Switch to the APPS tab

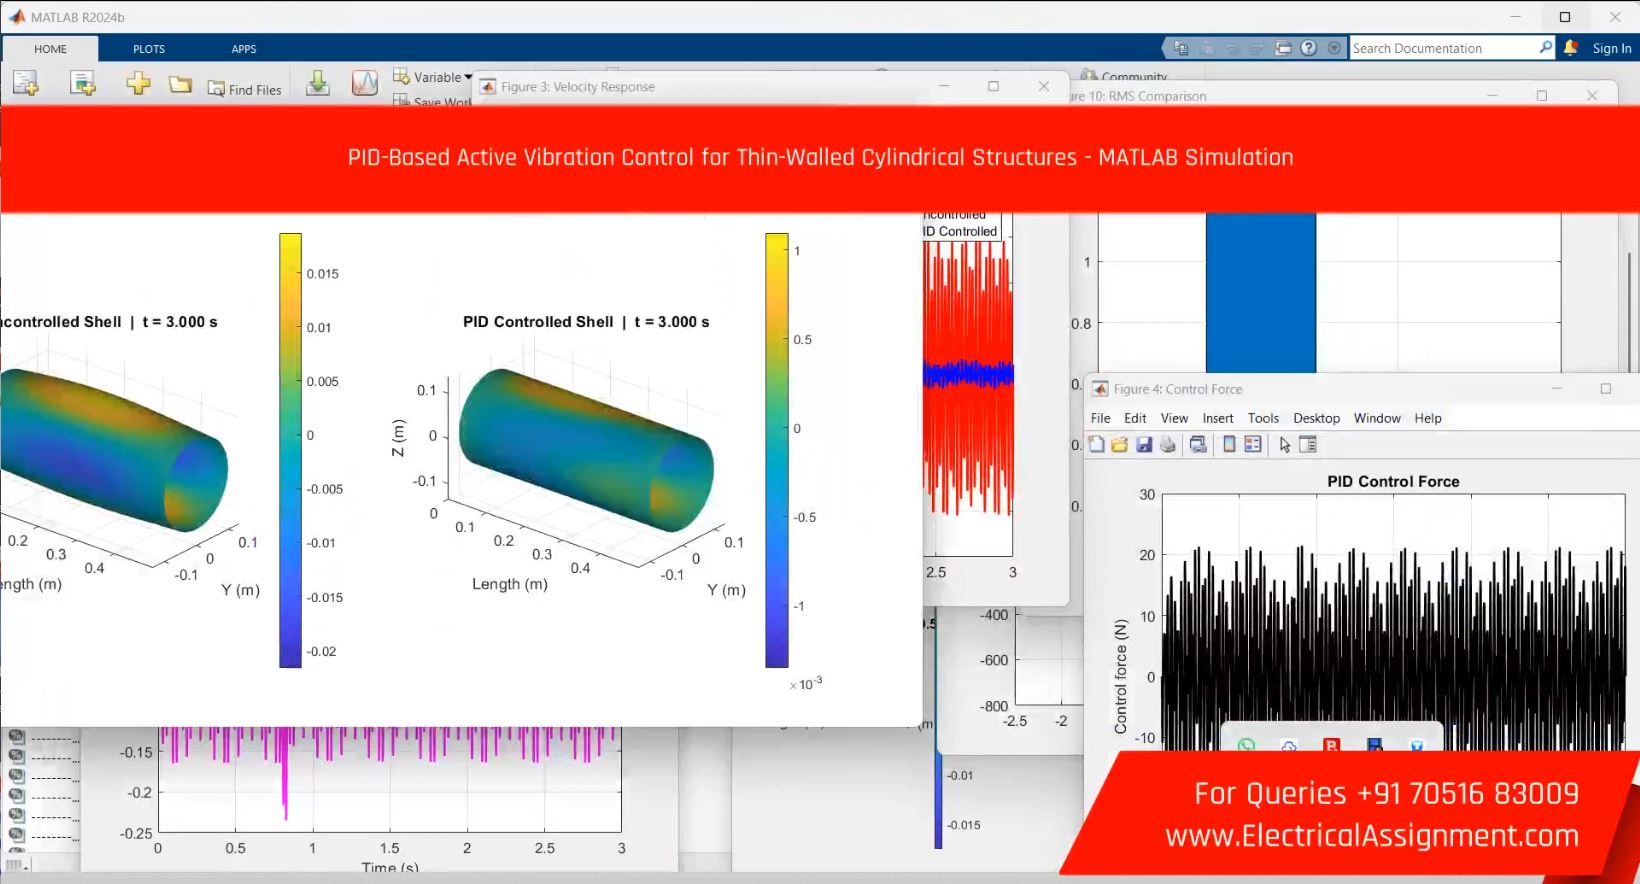coord(244,48)
